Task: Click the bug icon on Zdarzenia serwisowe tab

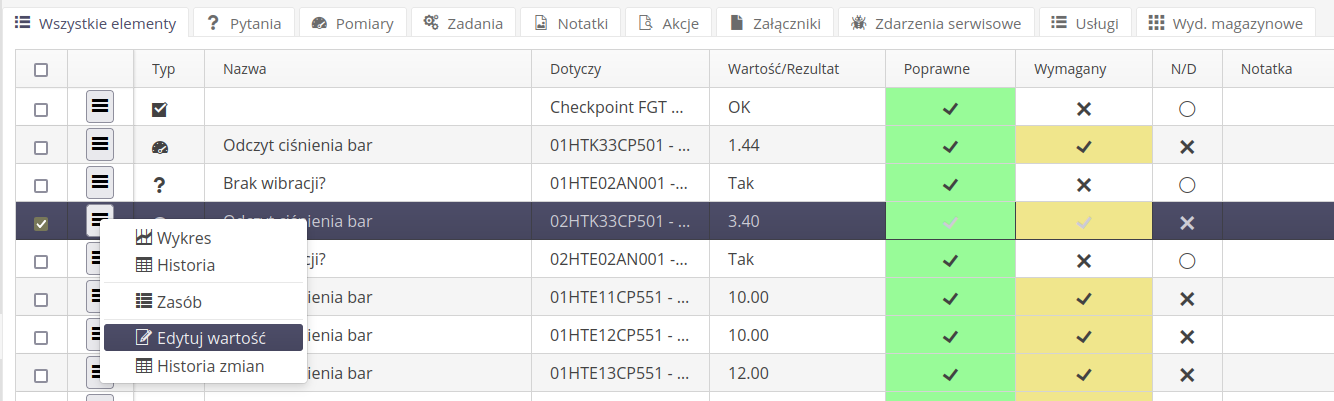Action: pos(858,23)
